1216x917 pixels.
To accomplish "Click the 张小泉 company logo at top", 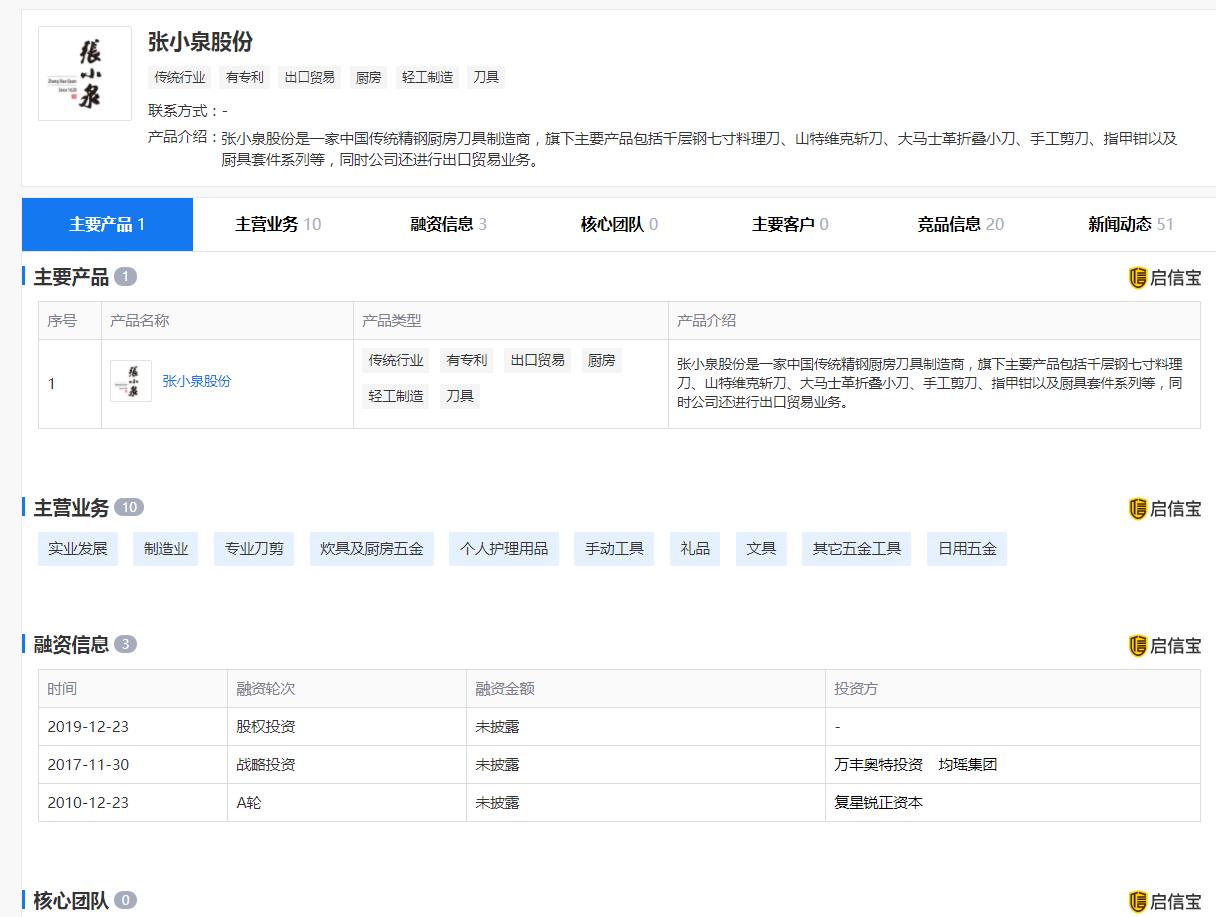I will 85,73.
